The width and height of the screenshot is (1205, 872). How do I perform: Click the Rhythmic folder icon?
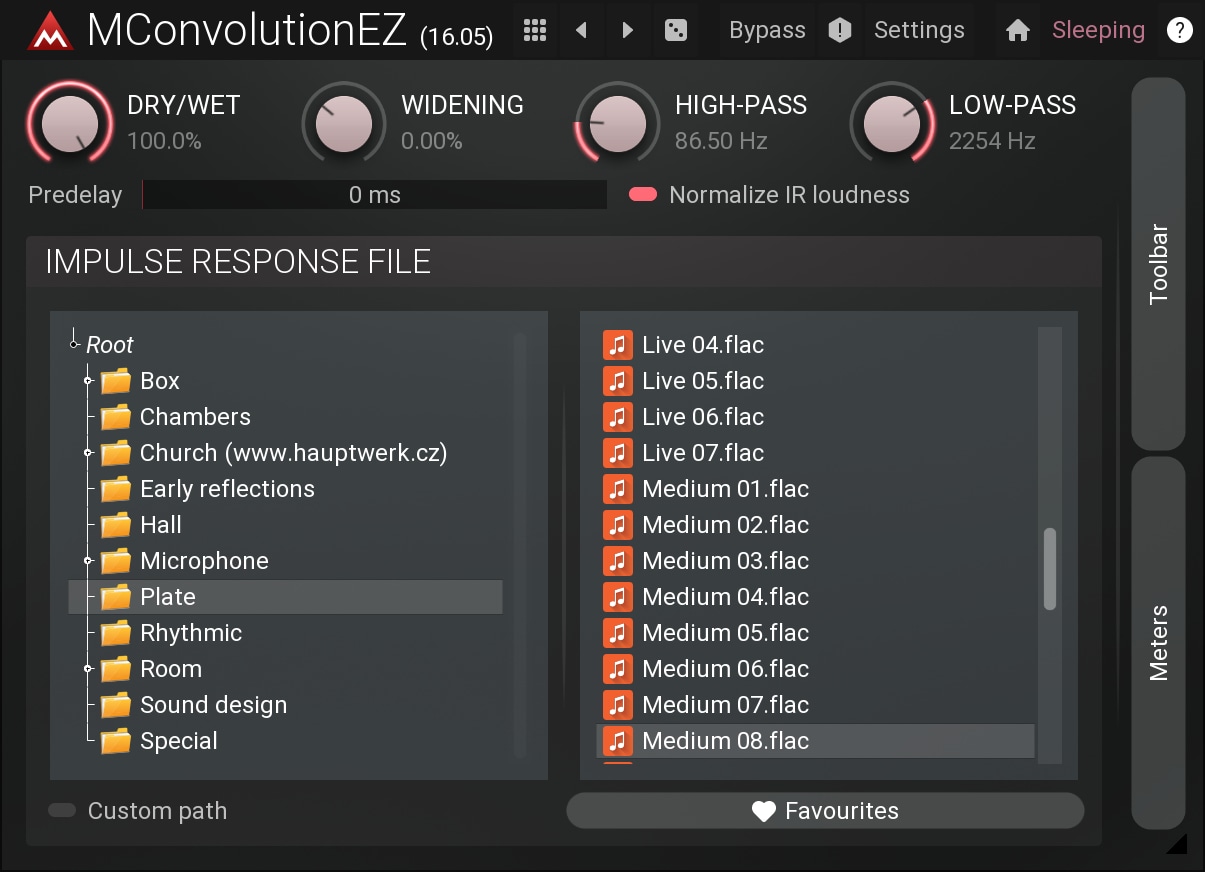coord(116,633)
